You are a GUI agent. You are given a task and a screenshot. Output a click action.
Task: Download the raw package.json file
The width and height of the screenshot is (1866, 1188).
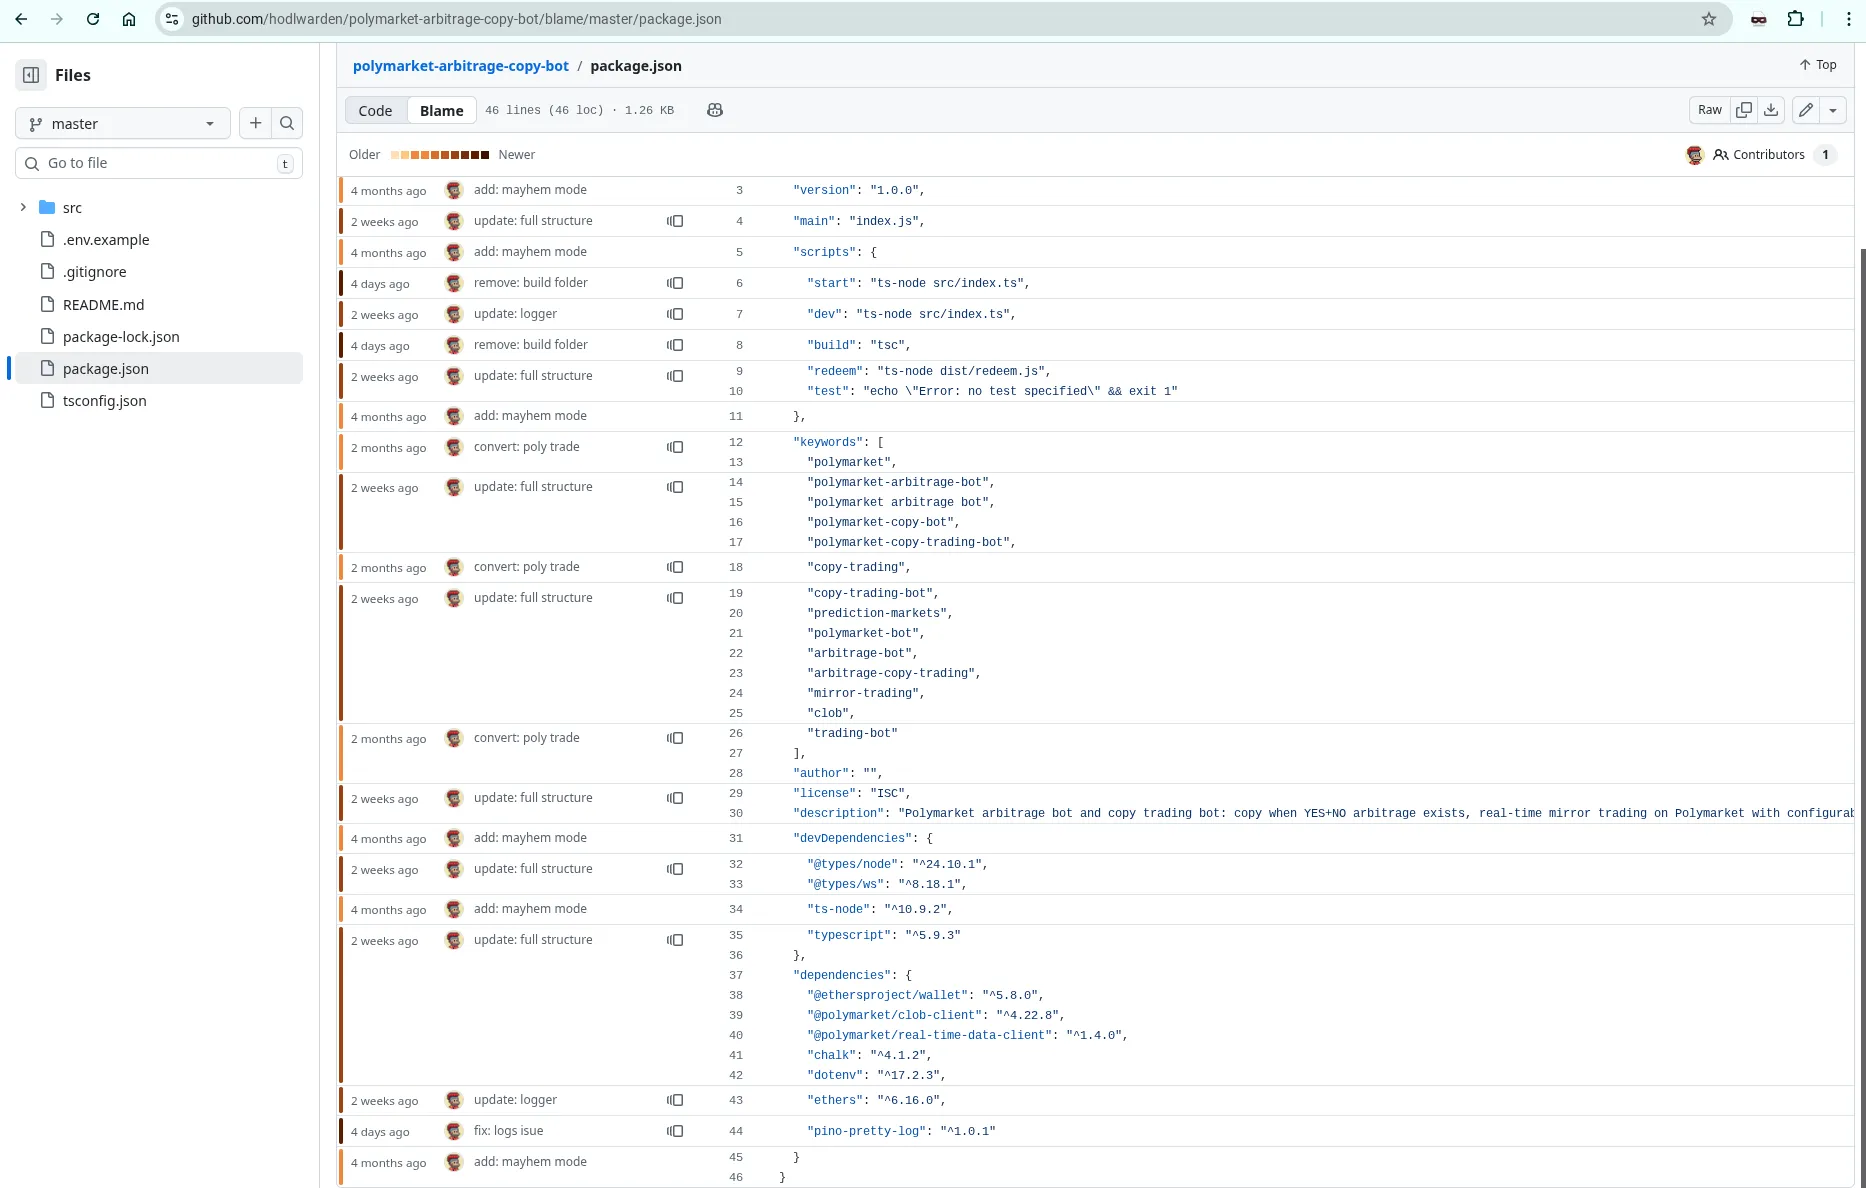click(1771, 110)
